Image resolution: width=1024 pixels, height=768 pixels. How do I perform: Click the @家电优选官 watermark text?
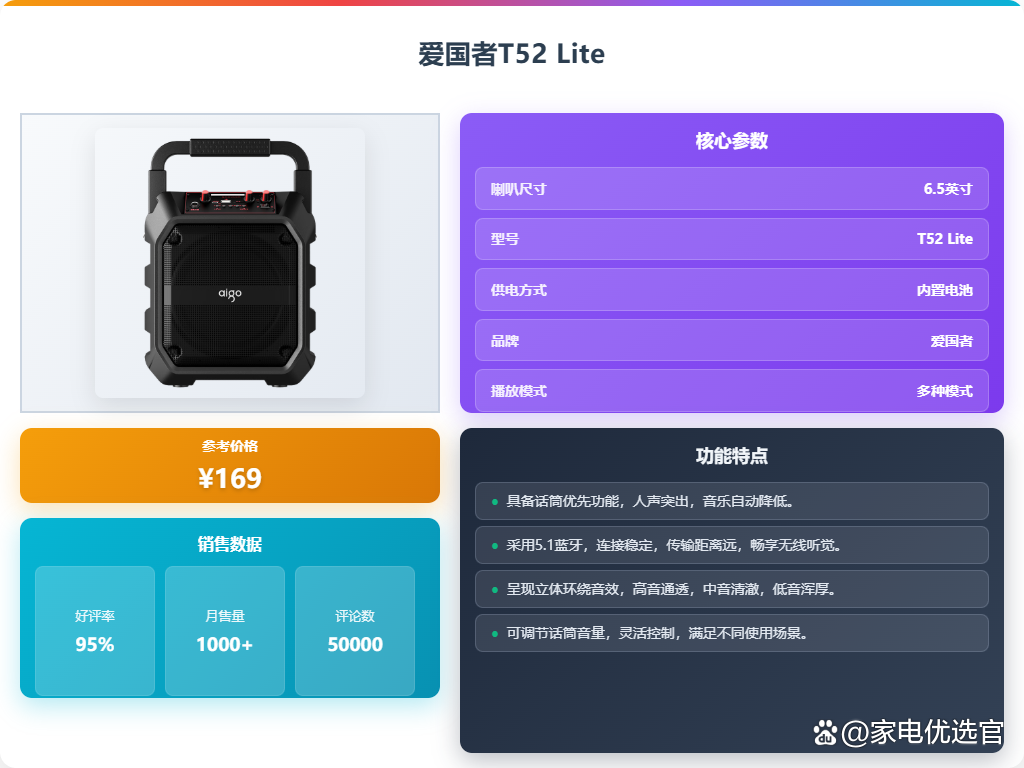(921, 732)
